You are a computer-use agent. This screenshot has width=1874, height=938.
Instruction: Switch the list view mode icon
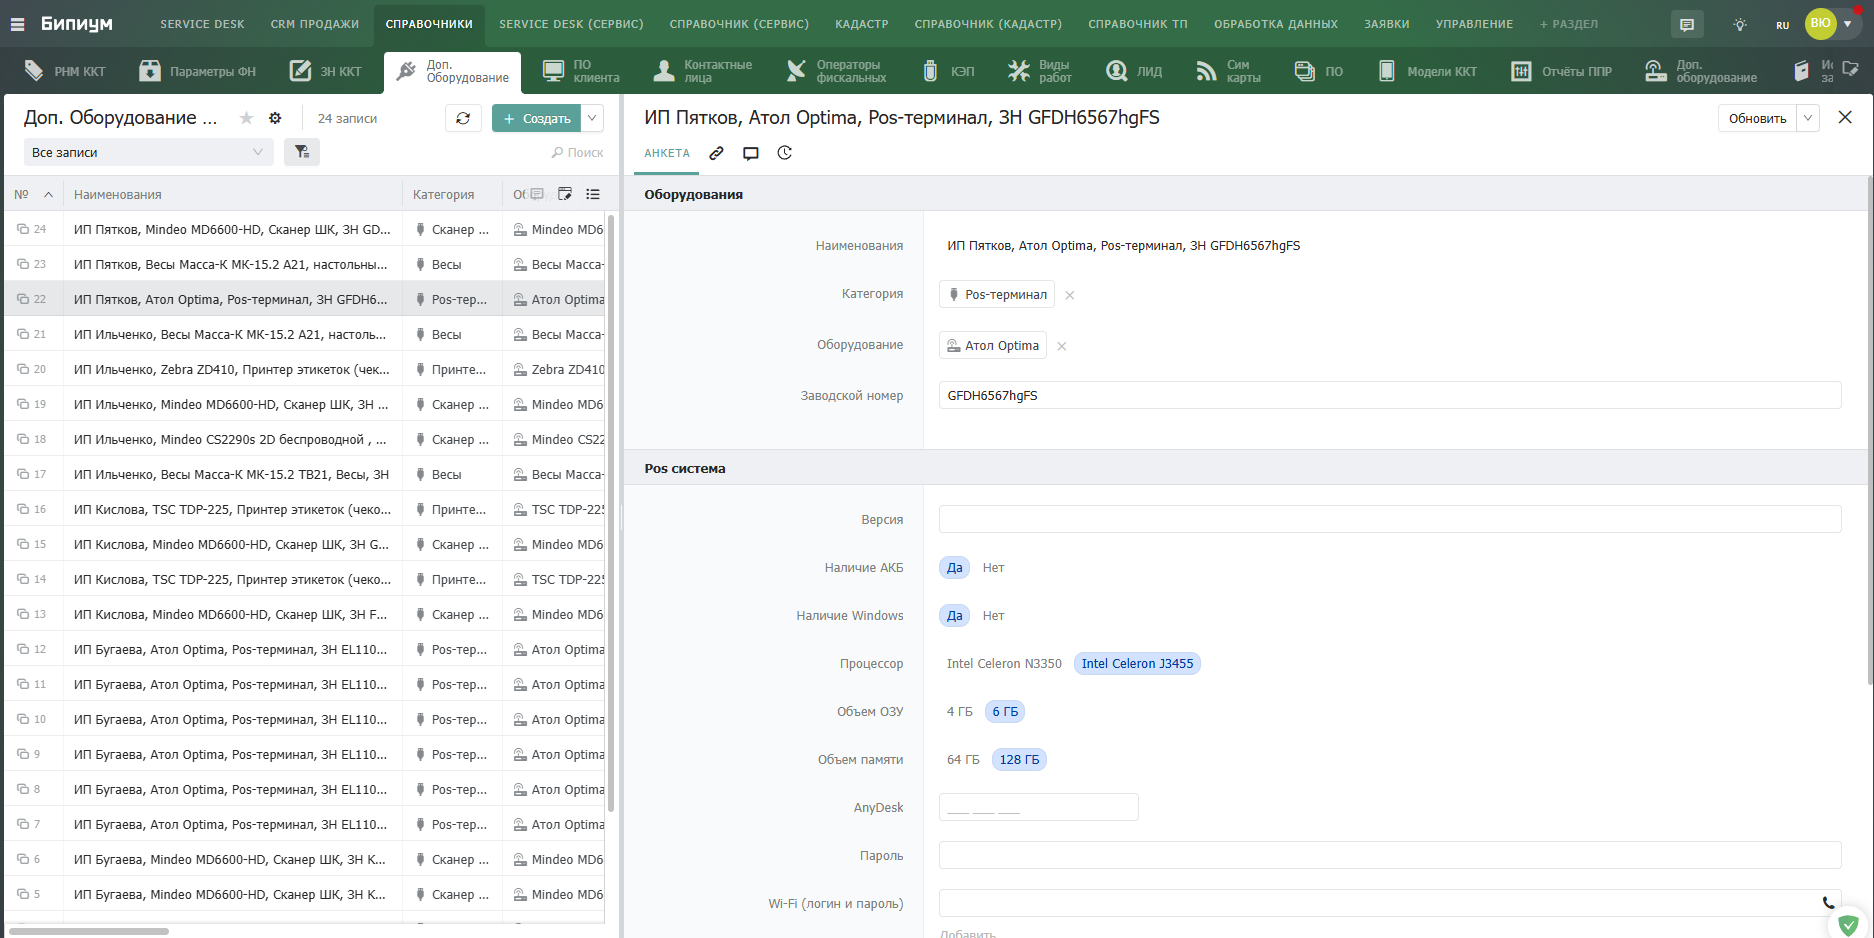593,194
